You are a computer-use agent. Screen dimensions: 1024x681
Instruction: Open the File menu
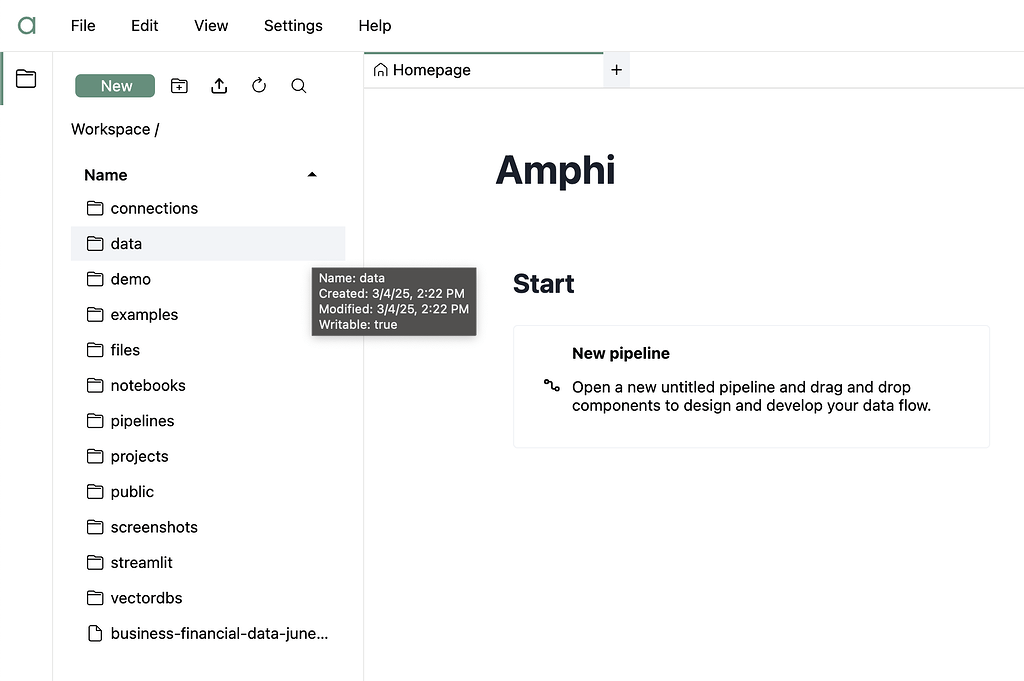(x=82, y=25)
